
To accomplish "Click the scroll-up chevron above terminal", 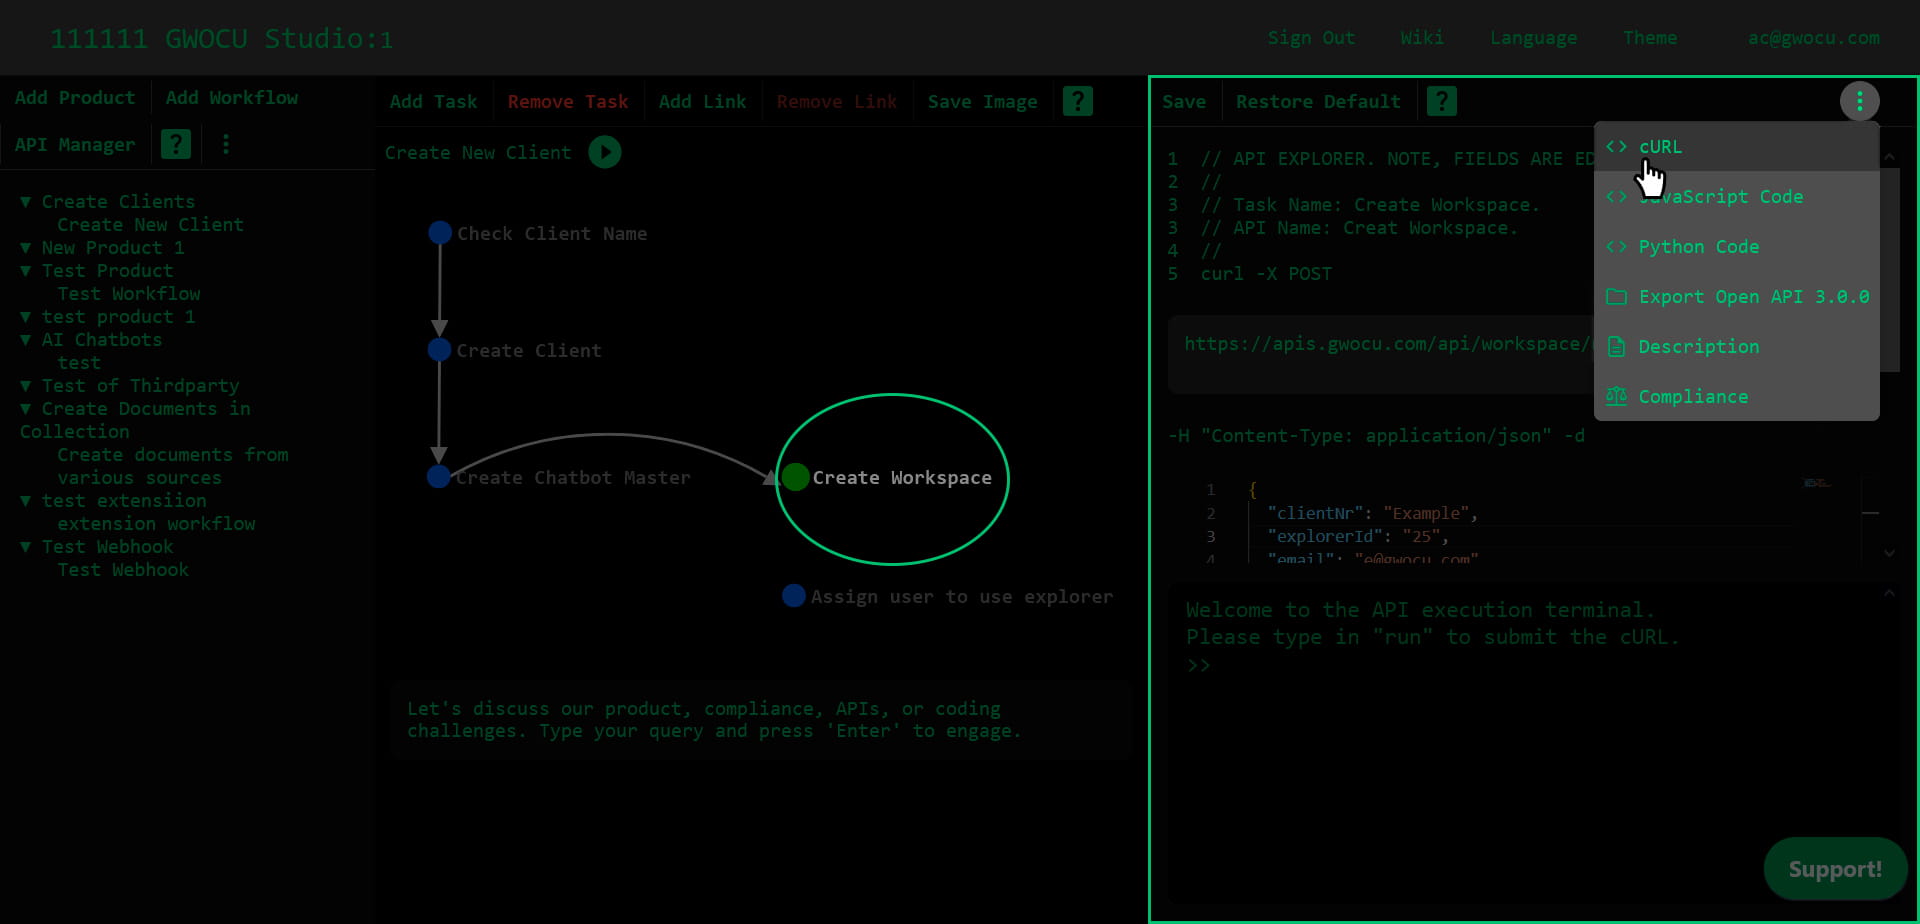I will click(1889, 593).
